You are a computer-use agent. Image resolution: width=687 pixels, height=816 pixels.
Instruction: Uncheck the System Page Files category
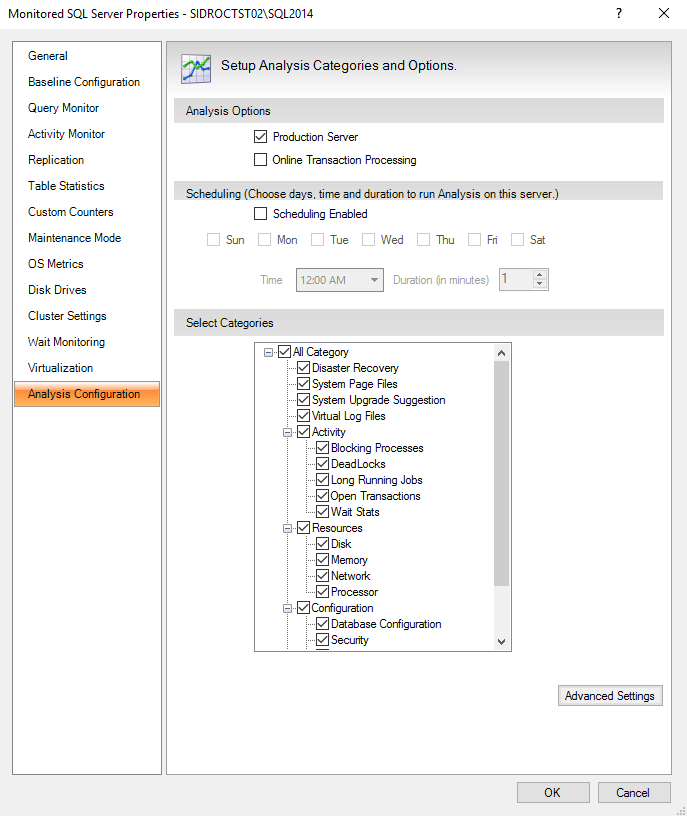[x=303, y=384]
